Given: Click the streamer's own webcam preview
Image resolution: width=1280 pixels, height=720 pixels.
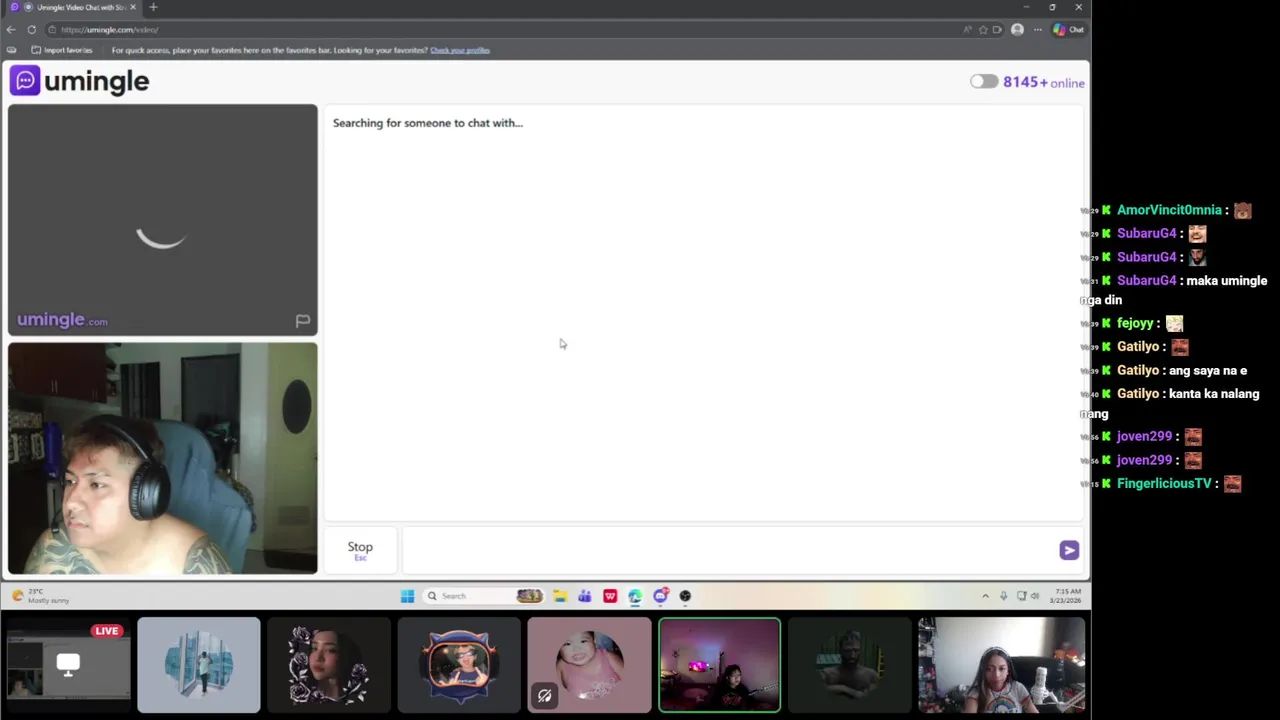Looking at the screenshot, I should click(163, 459).
